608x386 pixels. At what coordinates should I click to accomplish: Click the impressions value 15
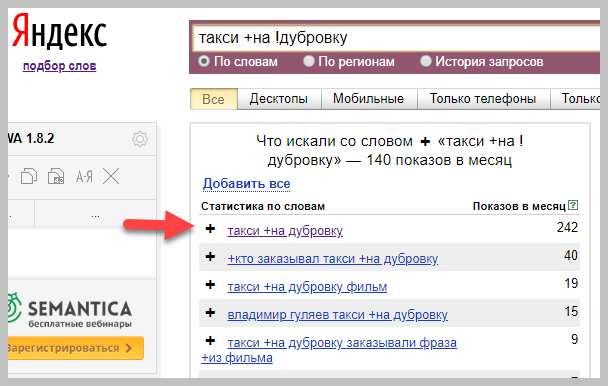click(571, 312)
